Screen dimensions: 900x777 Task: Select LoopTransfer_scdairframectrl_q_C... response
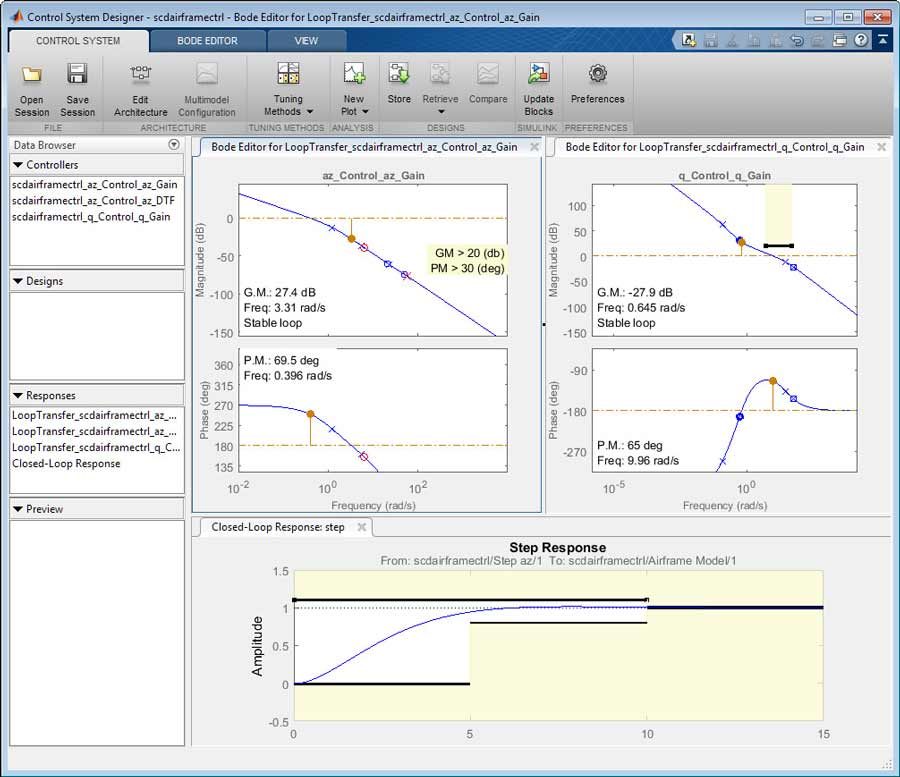tap(95, 447)
